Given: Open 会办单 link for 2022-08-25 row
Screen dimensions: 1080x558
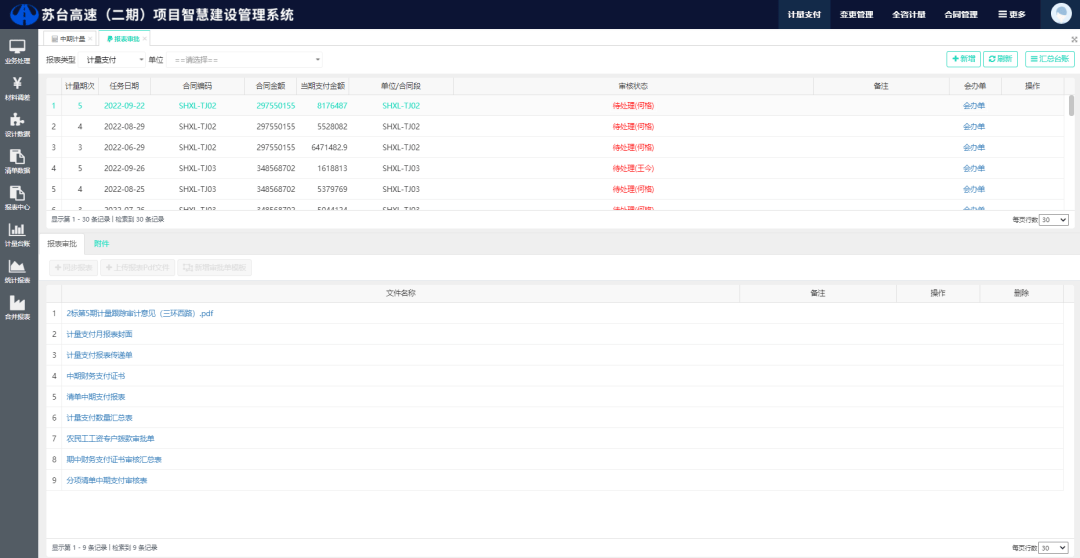Looking at the screenshot, I should pos(974,189).
